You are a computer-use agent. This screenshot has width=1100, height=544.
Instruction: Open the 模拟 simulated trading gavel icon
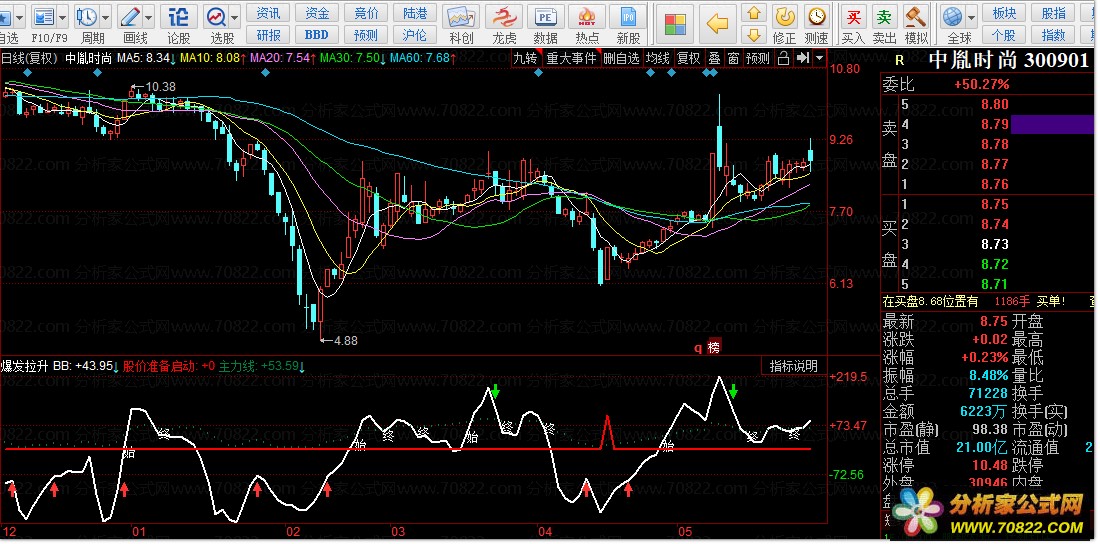tap(915, 16)
